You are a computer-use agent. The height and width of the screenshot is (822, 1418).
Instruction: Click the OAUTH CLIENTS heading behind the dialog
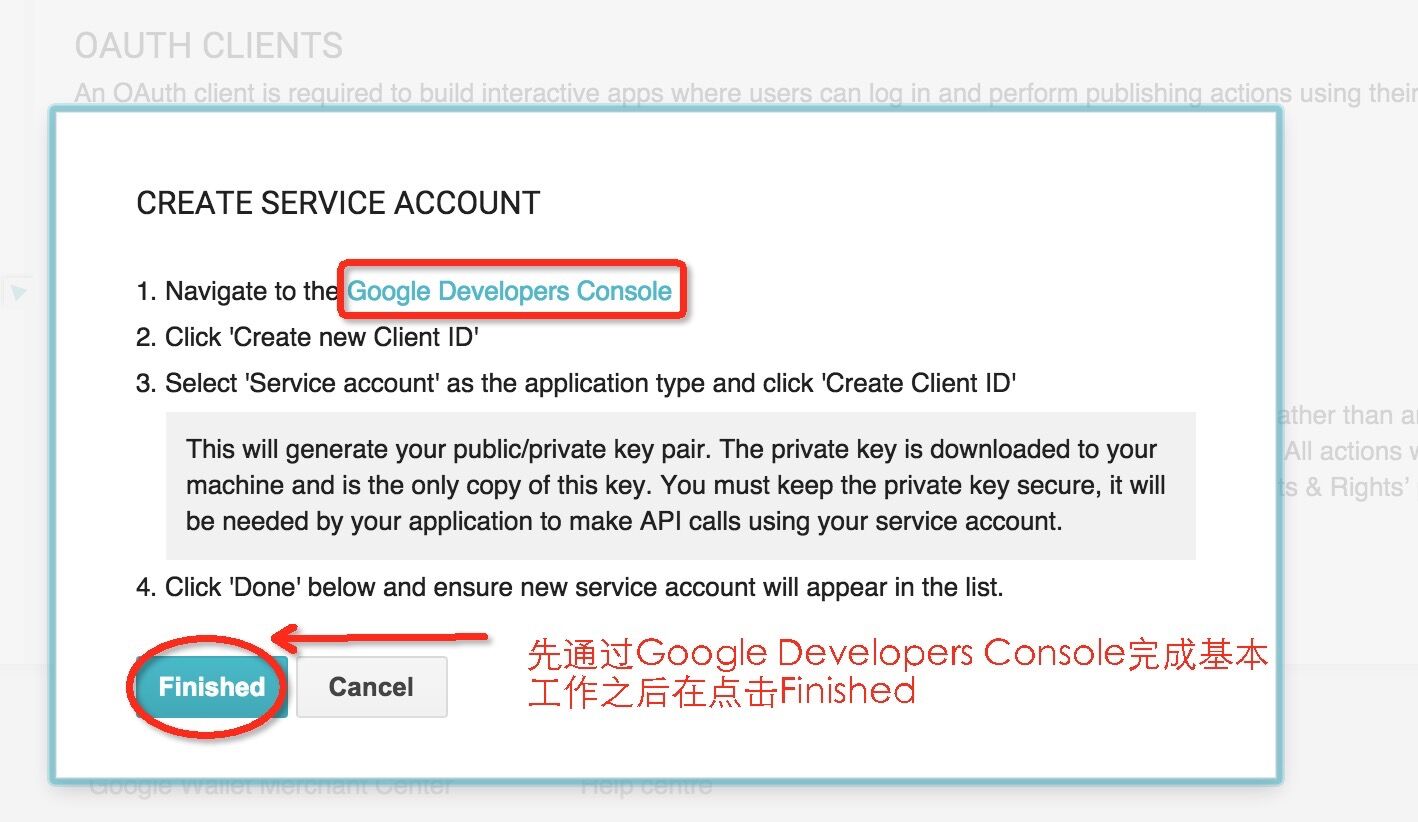click(x=209, y=46)
